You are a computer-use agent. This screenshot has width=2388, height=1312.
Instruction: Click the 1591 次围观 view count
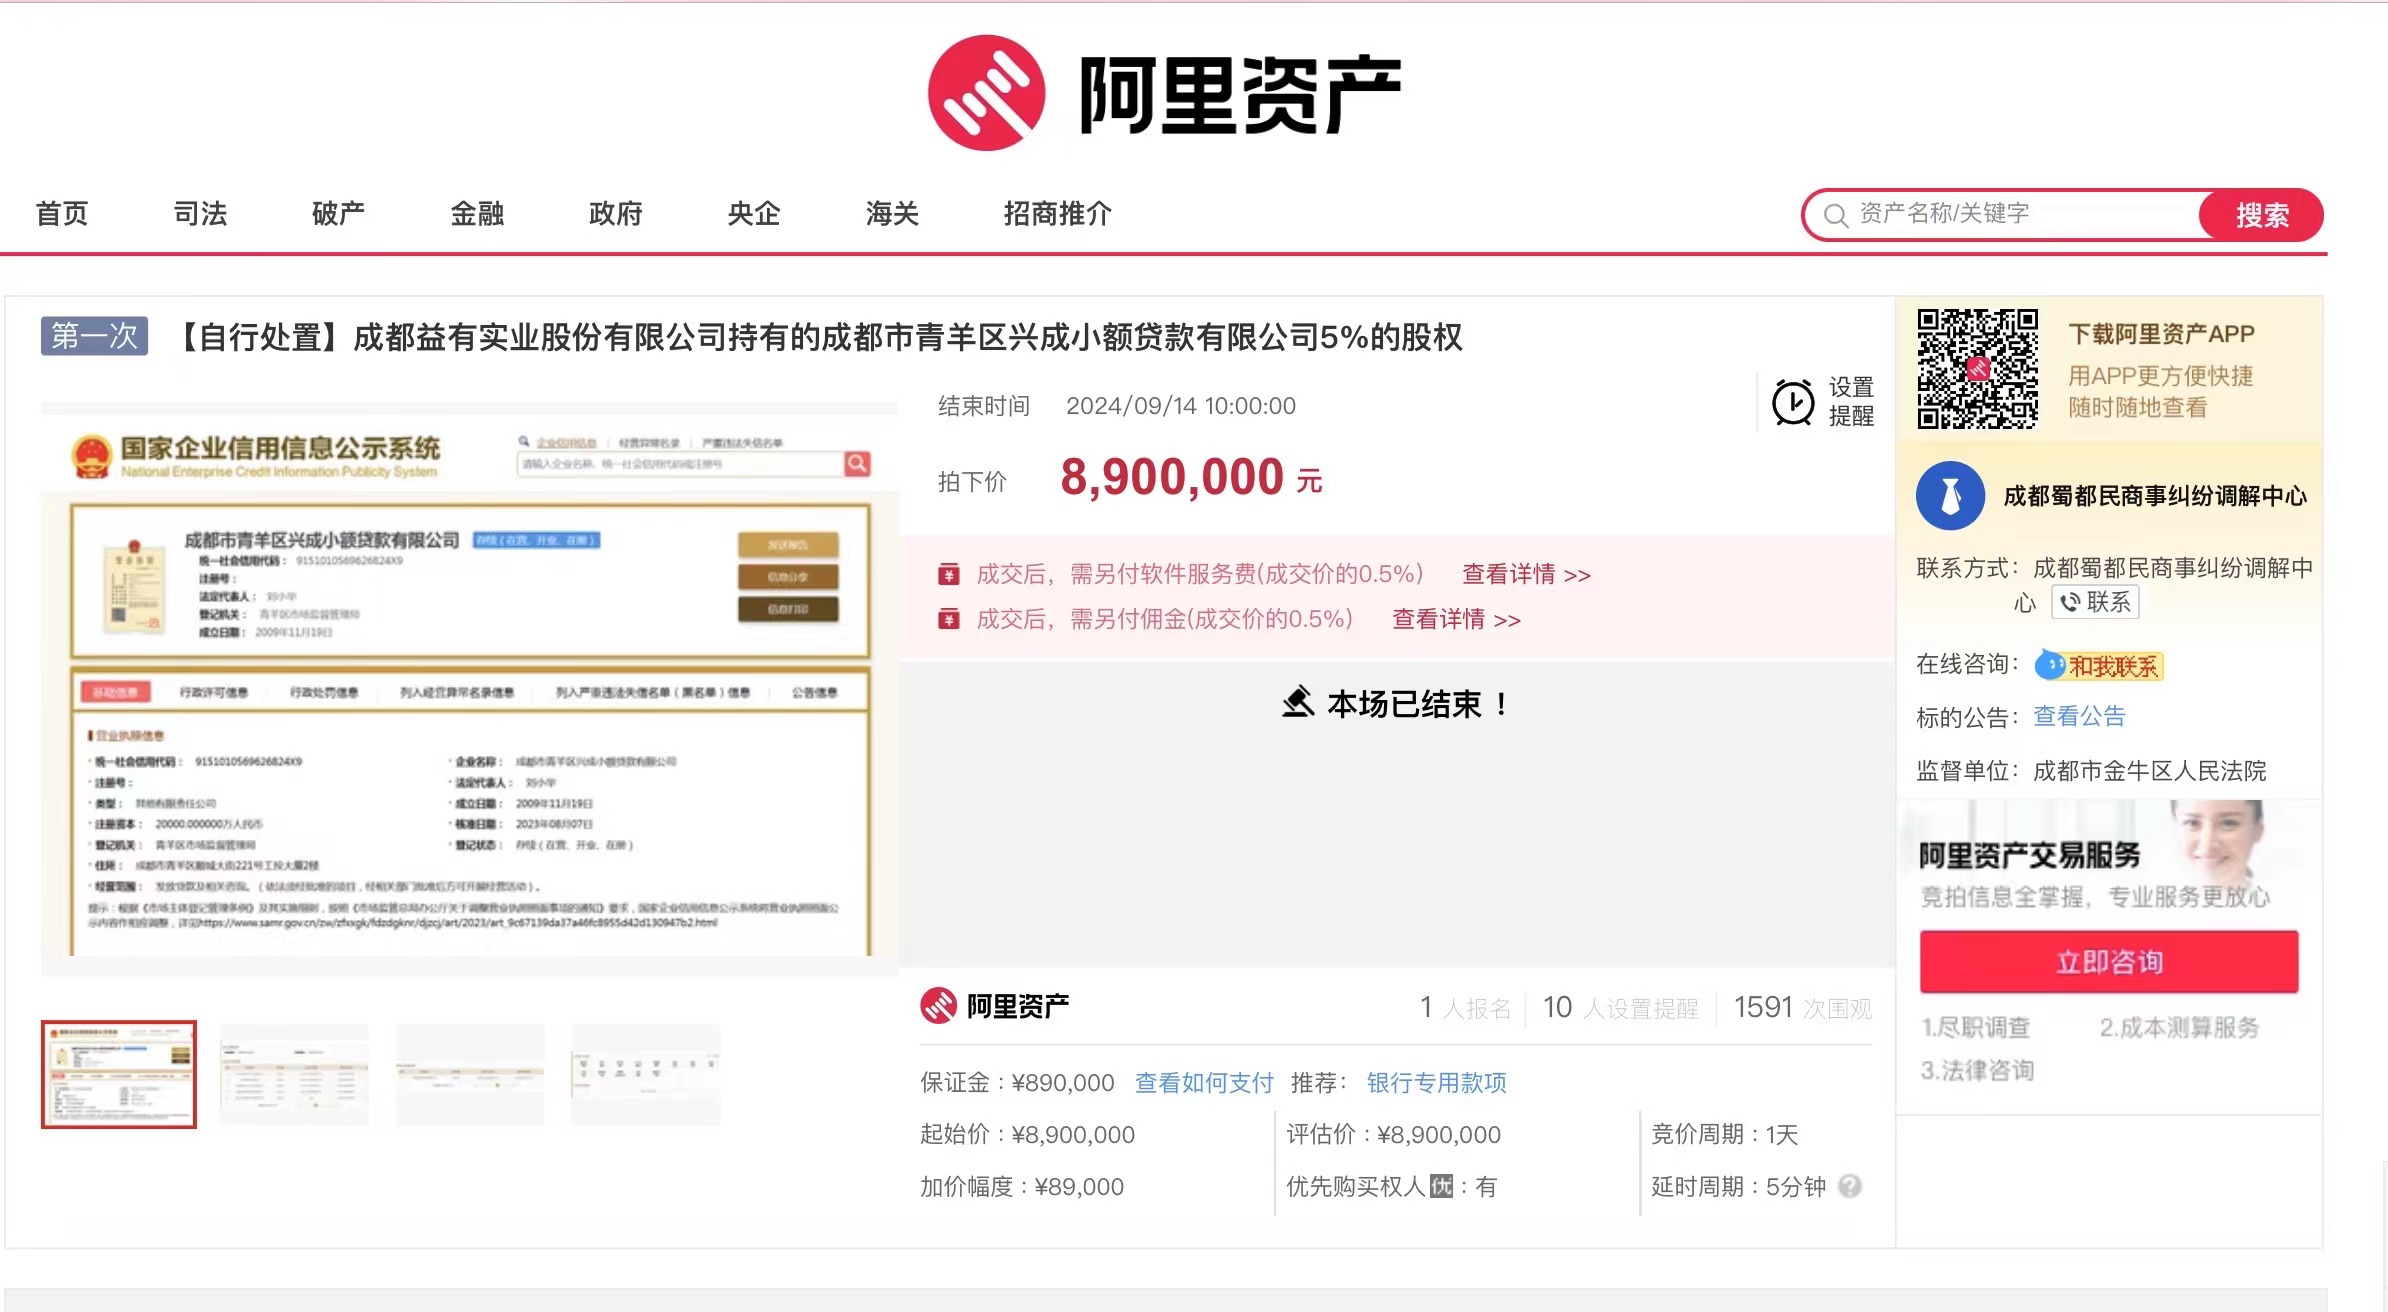(1803, 1007)
